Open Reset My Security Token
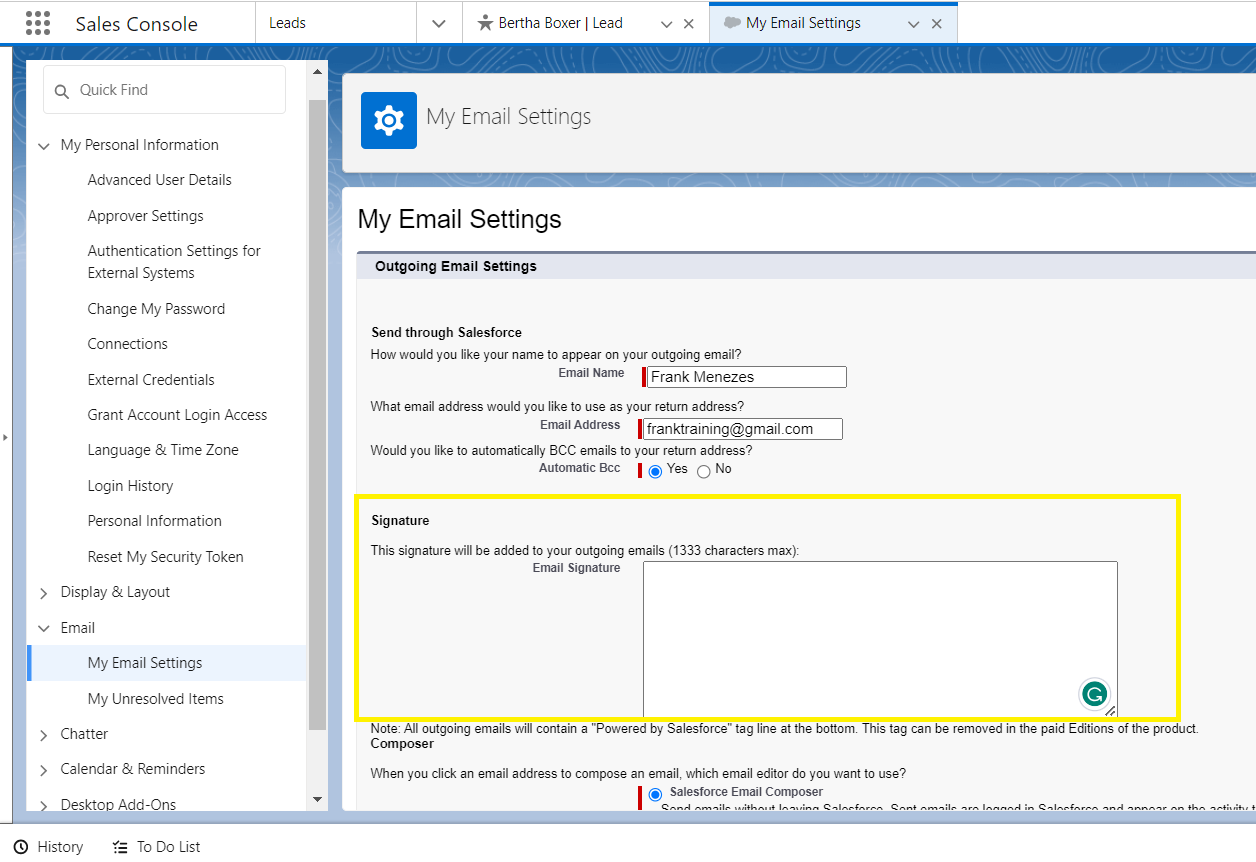This screenshot has height=862, width=1256. point(166,557)
